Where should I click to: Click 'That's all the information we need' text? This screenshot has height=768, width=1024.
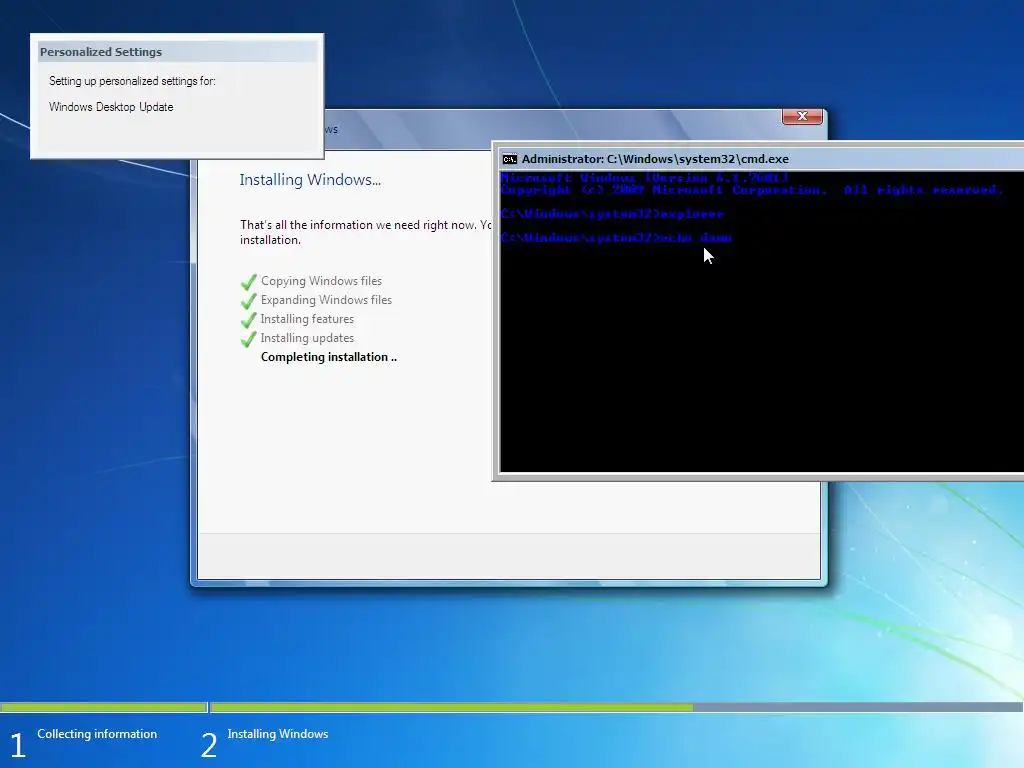pyautogui.click(x=366, y=232)
